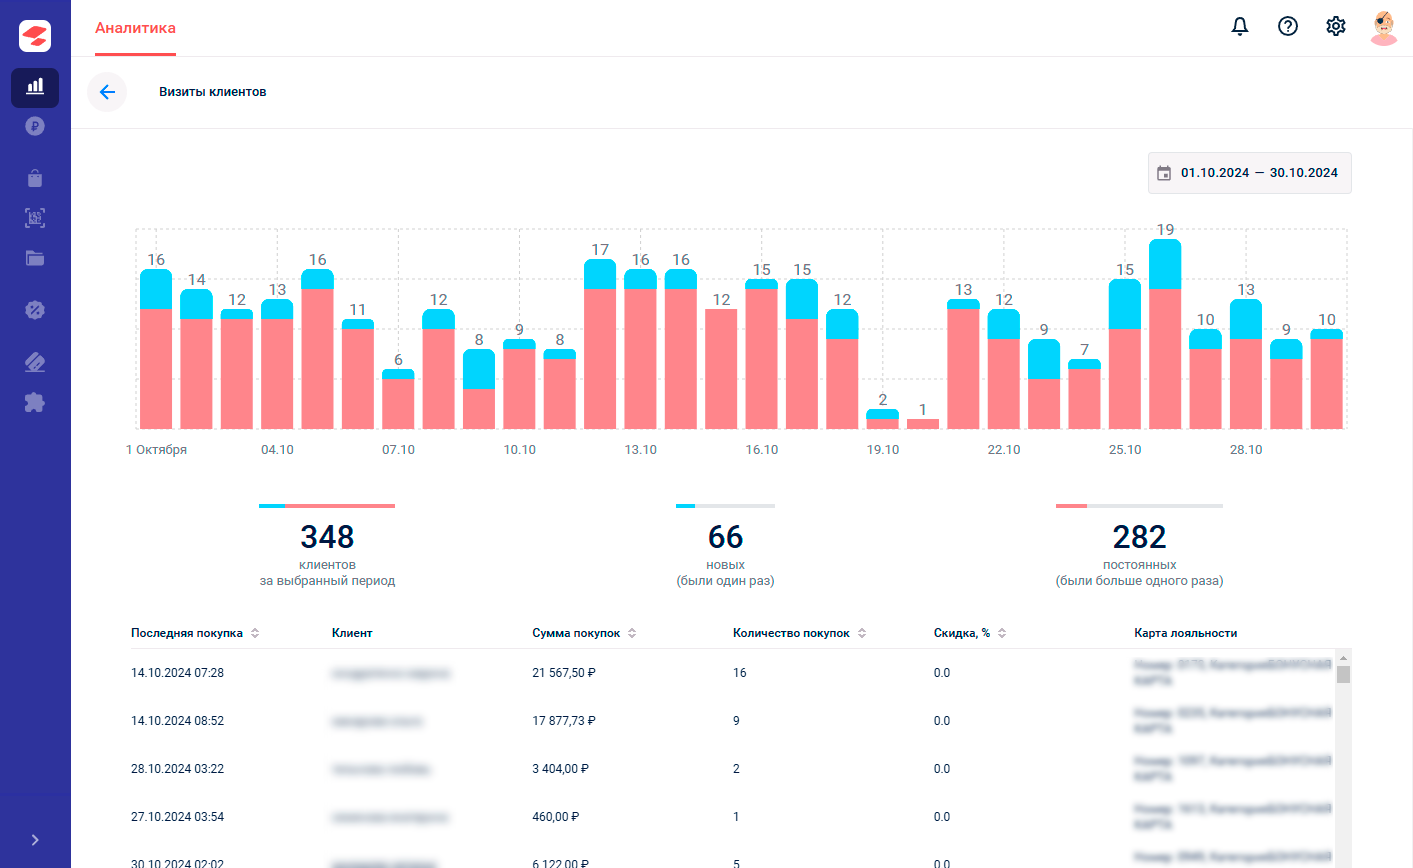Click the progress bar above 348

click(327, 506)
